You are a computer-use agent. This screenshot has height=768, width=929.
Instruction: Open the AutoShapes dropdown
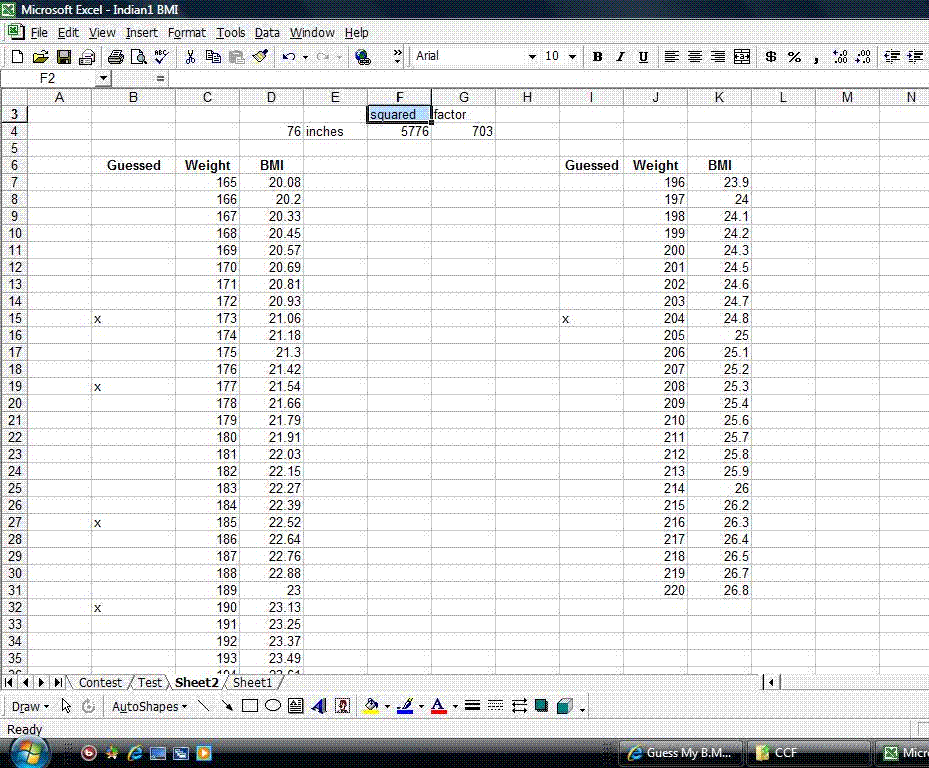coord(149,706)
